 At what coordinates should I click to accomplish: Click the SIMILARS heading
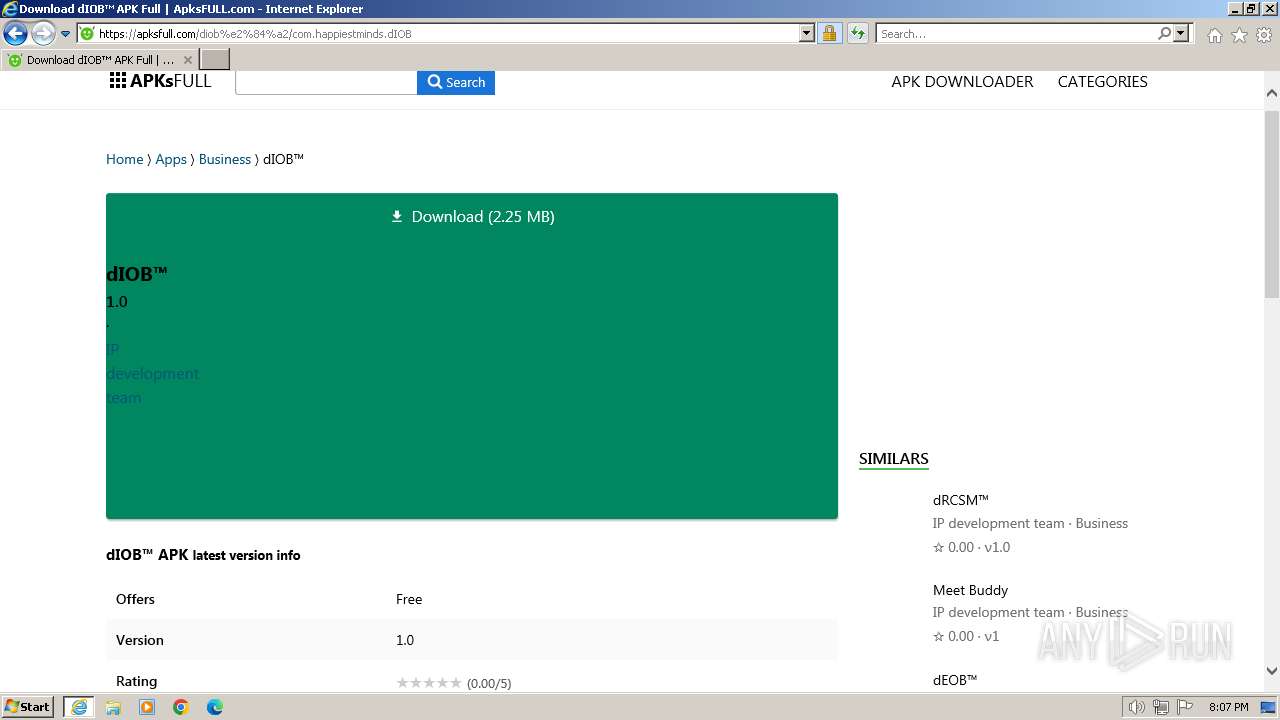tap(893, 459)
